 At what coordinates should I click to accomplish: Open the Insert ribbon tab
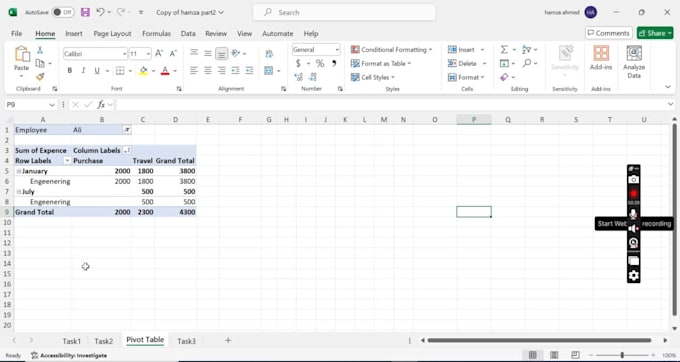(x=74, y=33)
